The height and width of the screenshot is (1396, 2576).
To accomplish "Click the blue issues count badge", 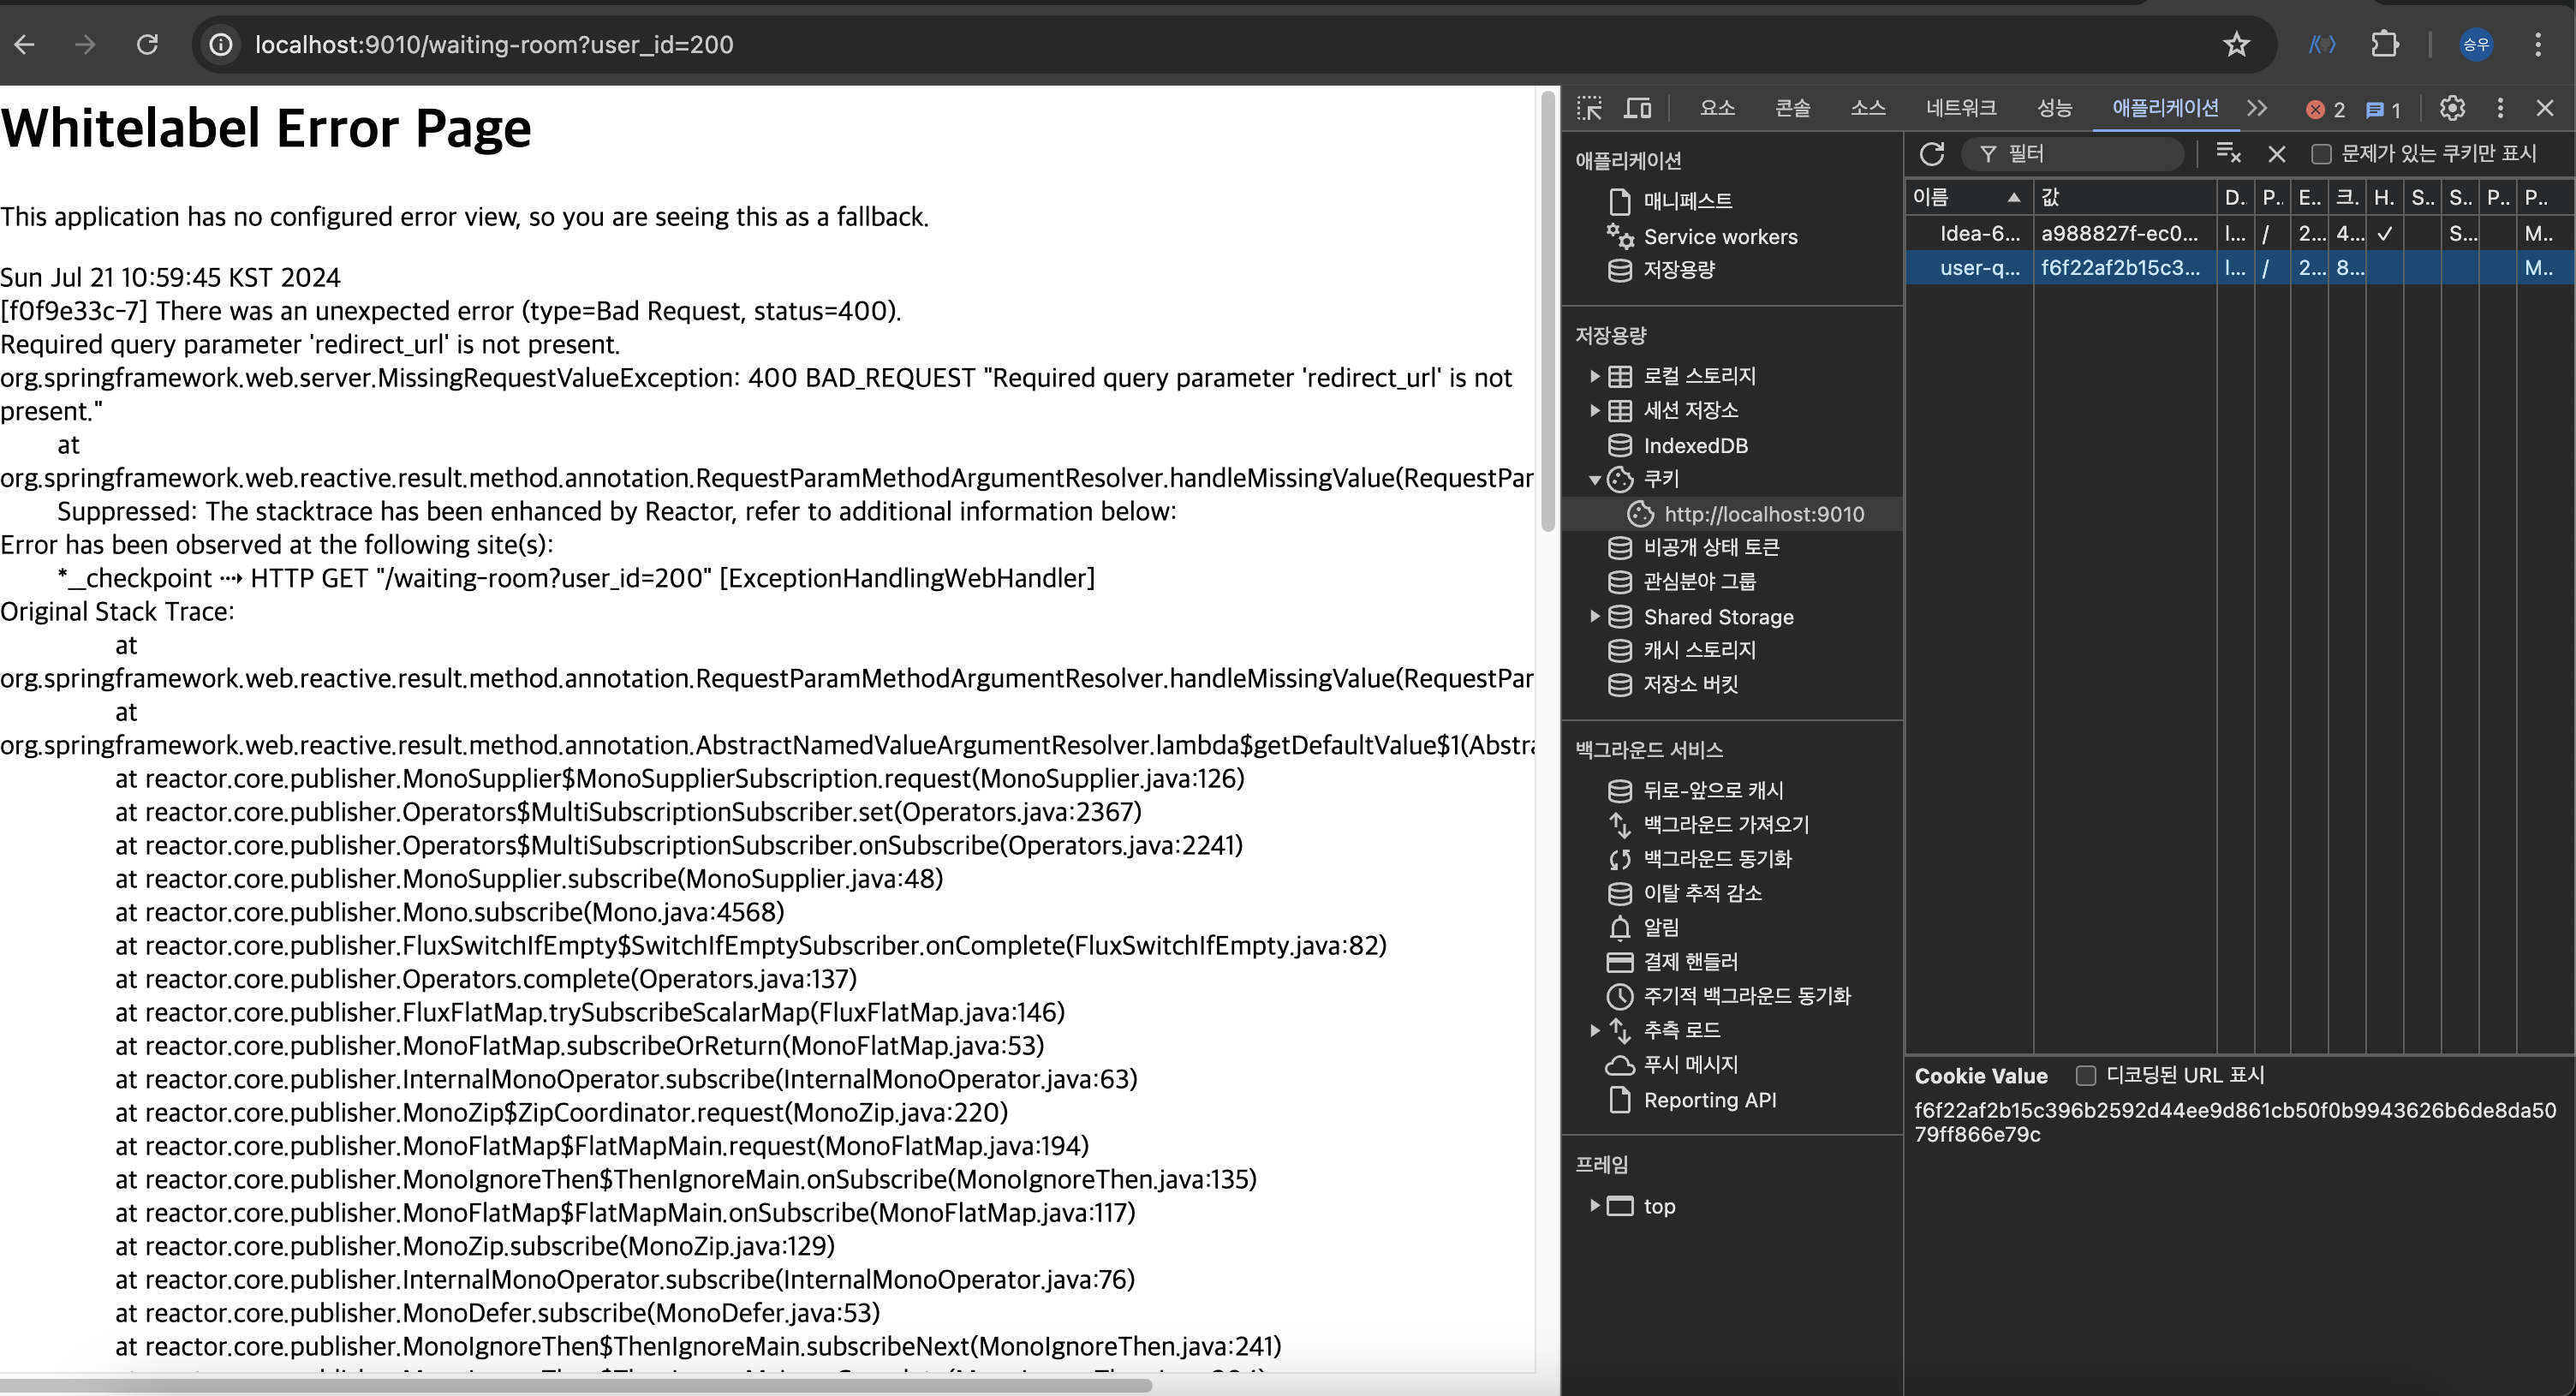I will click(x=2384, y=110).
